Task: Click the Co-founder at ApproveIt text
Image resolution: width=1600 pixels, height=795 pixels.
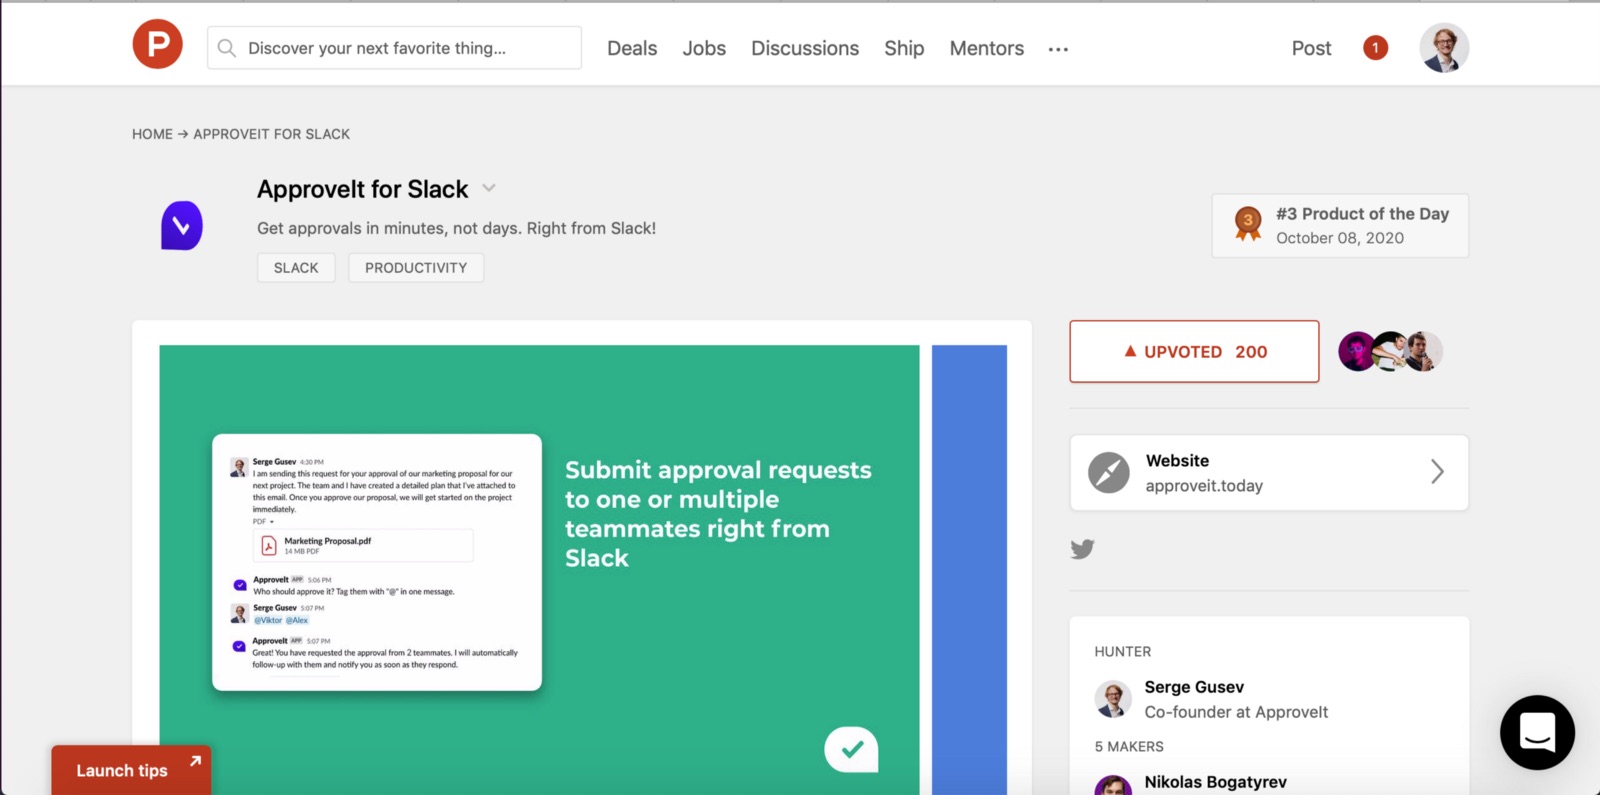Action: point(1236,712)
